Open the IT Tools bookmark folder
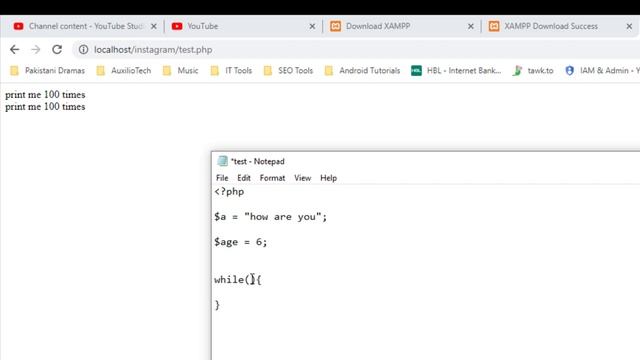The width and height of the screenshot is (640, 360). [231, 71]
